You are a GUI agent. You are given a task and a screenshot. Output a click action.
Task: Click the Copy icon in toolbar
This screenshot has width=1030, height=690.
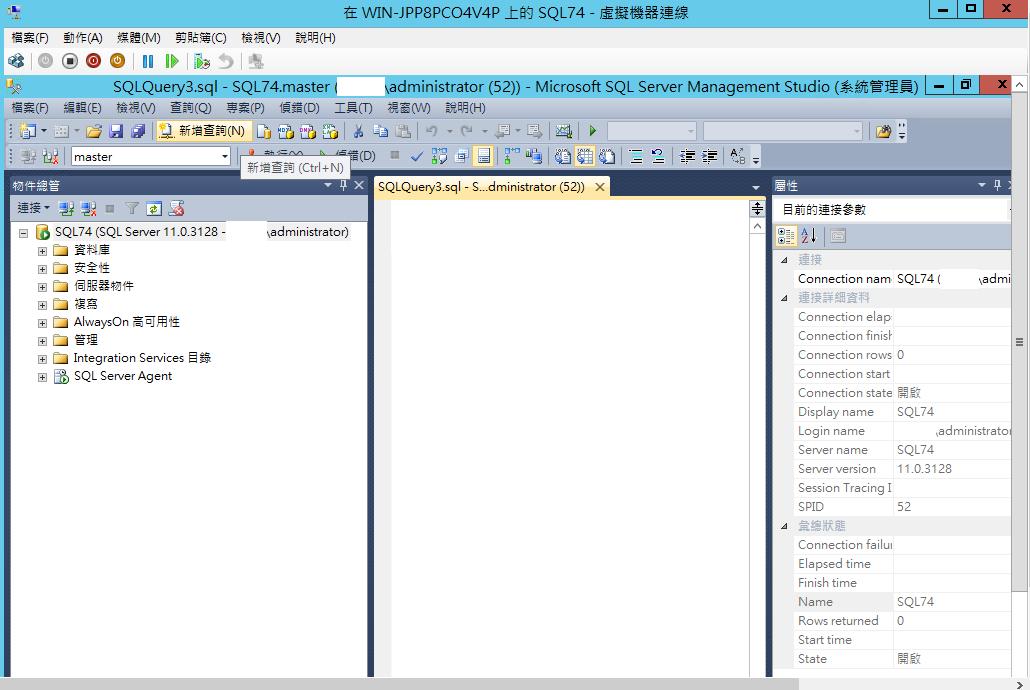[380, 131]
